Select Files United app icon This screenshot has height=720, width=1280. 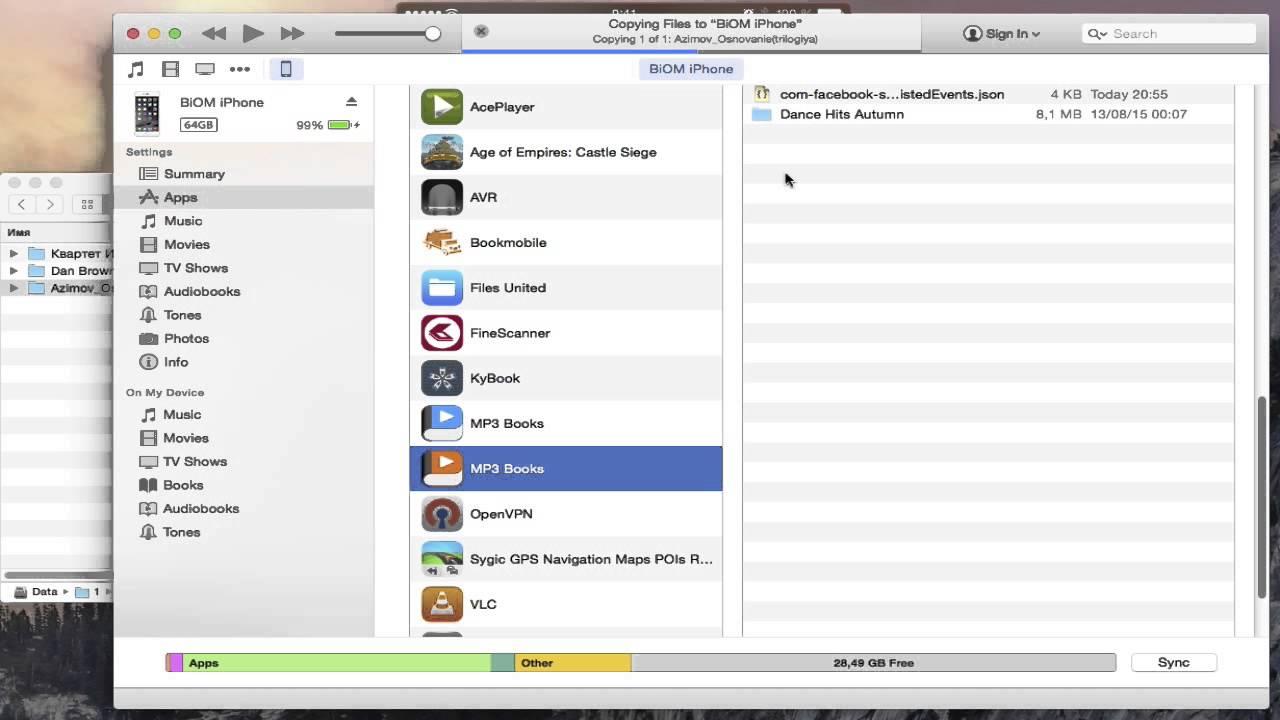click(442, 288)
